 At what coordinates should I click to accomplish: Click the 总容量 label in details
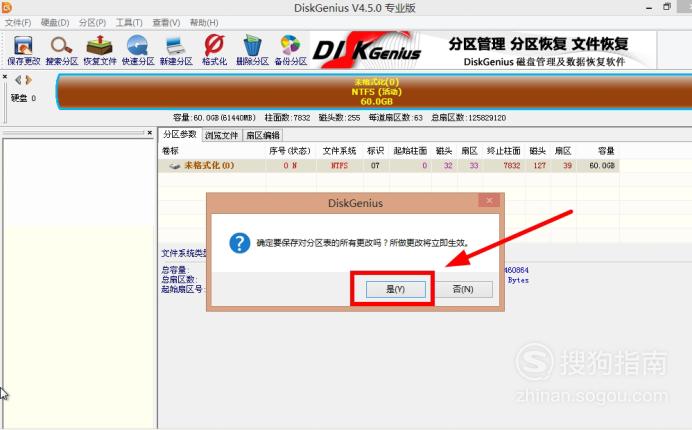[175, 270]
